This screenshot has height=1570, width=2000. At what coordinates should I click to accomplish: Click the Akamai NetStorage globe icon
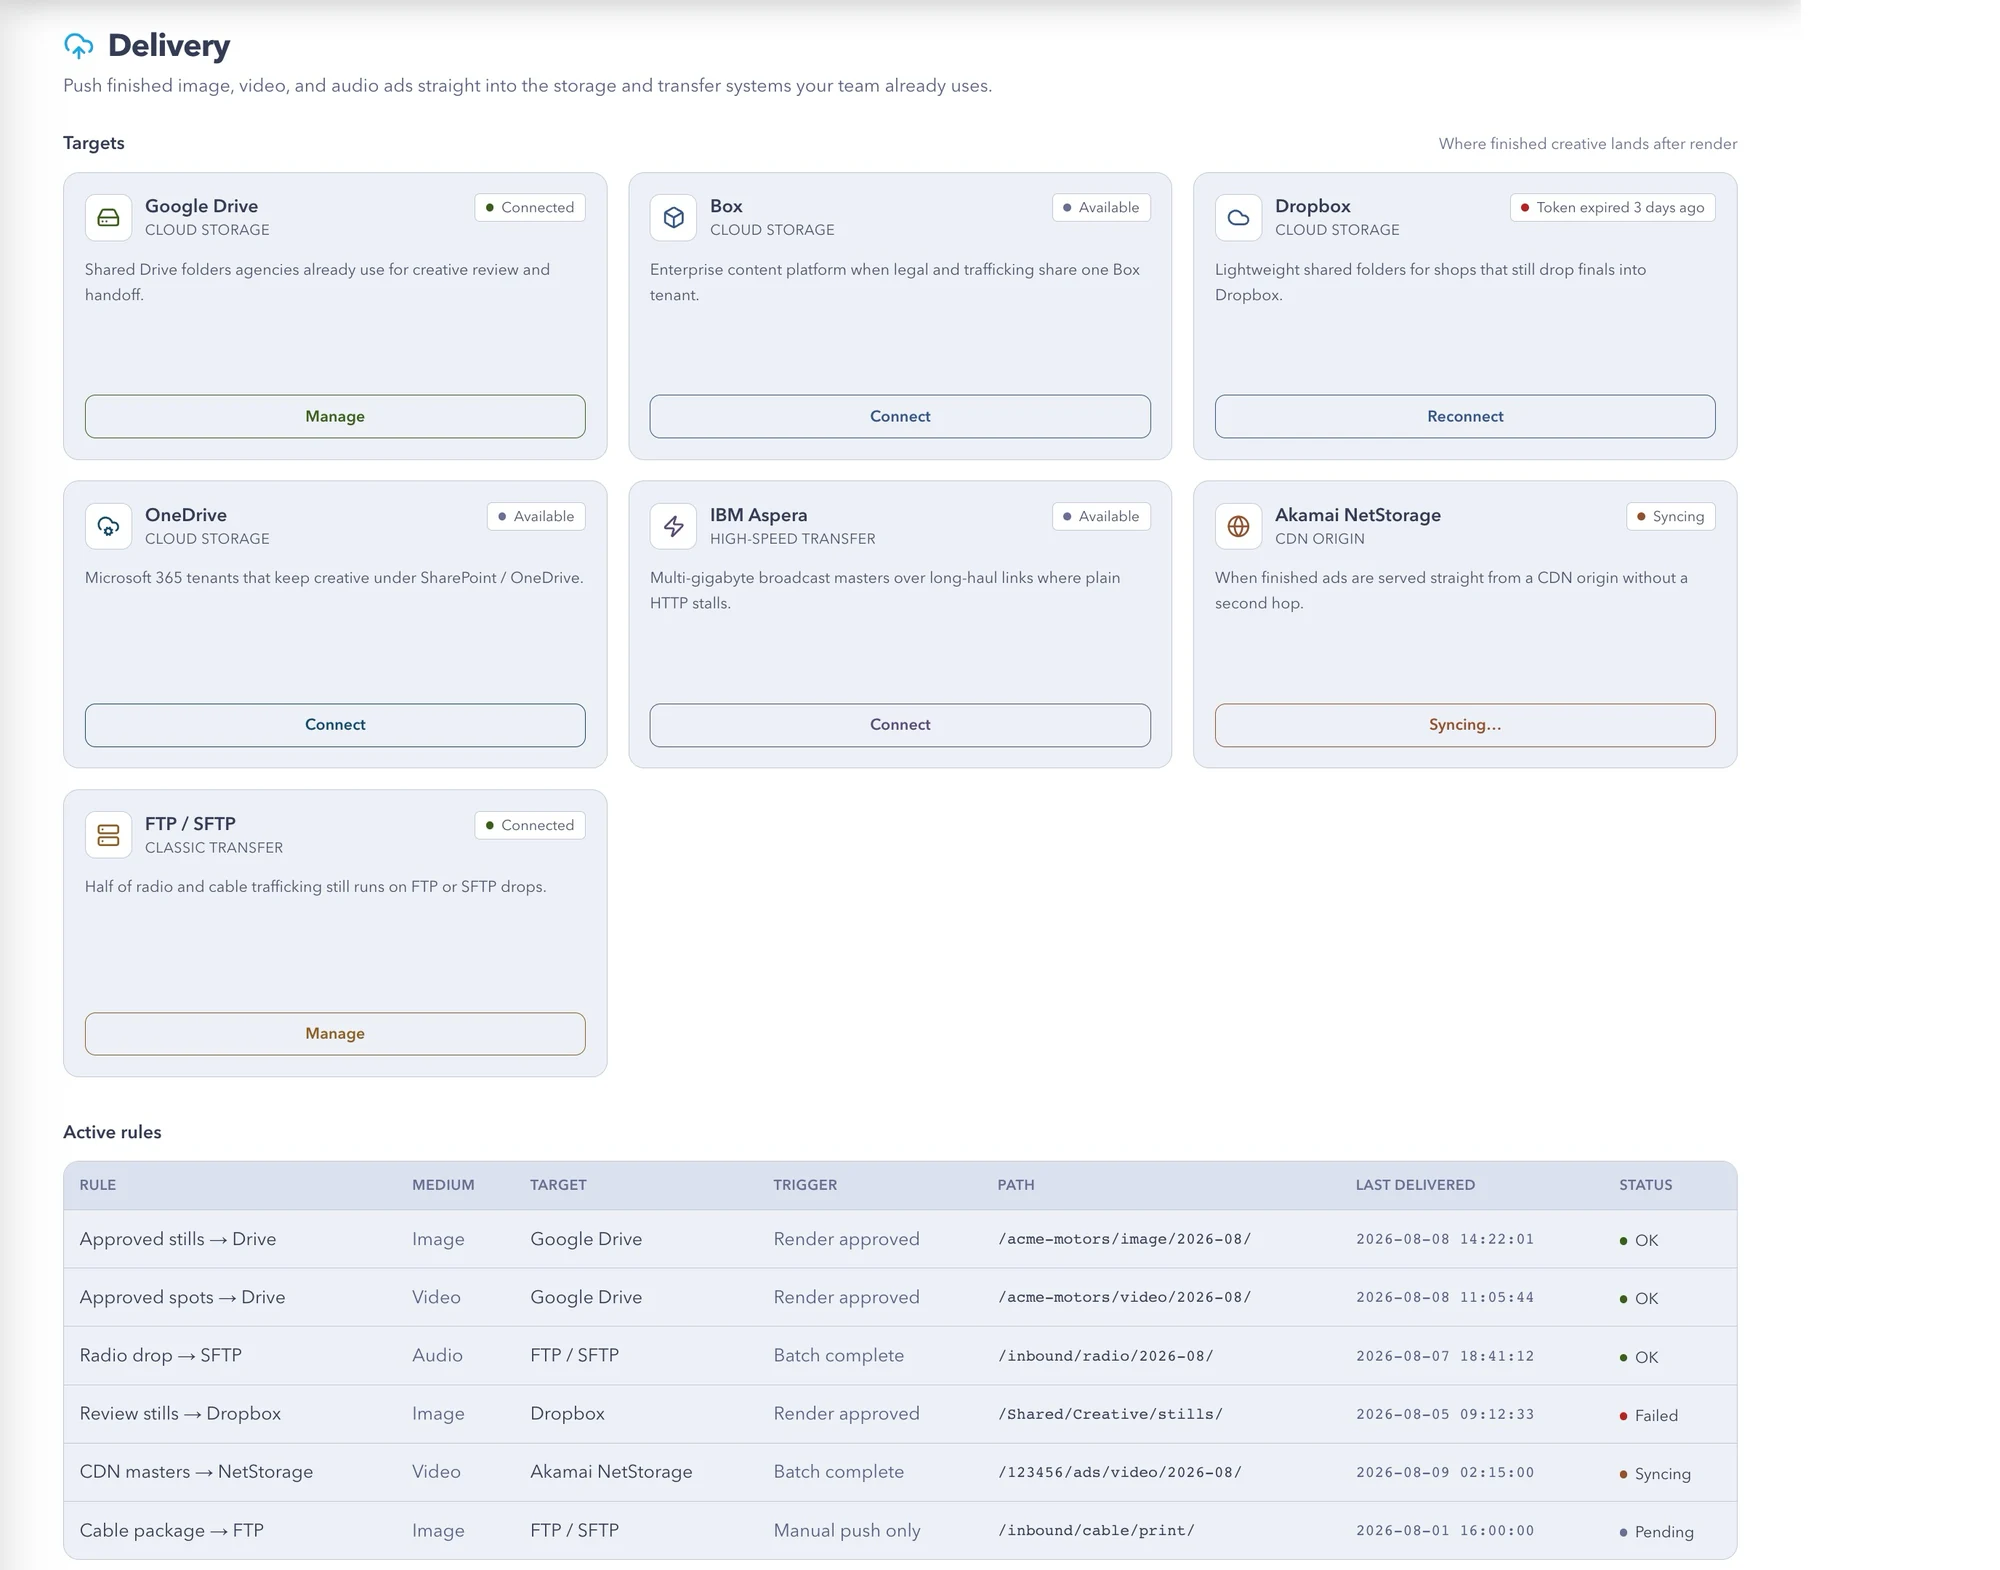point(1238,526)
